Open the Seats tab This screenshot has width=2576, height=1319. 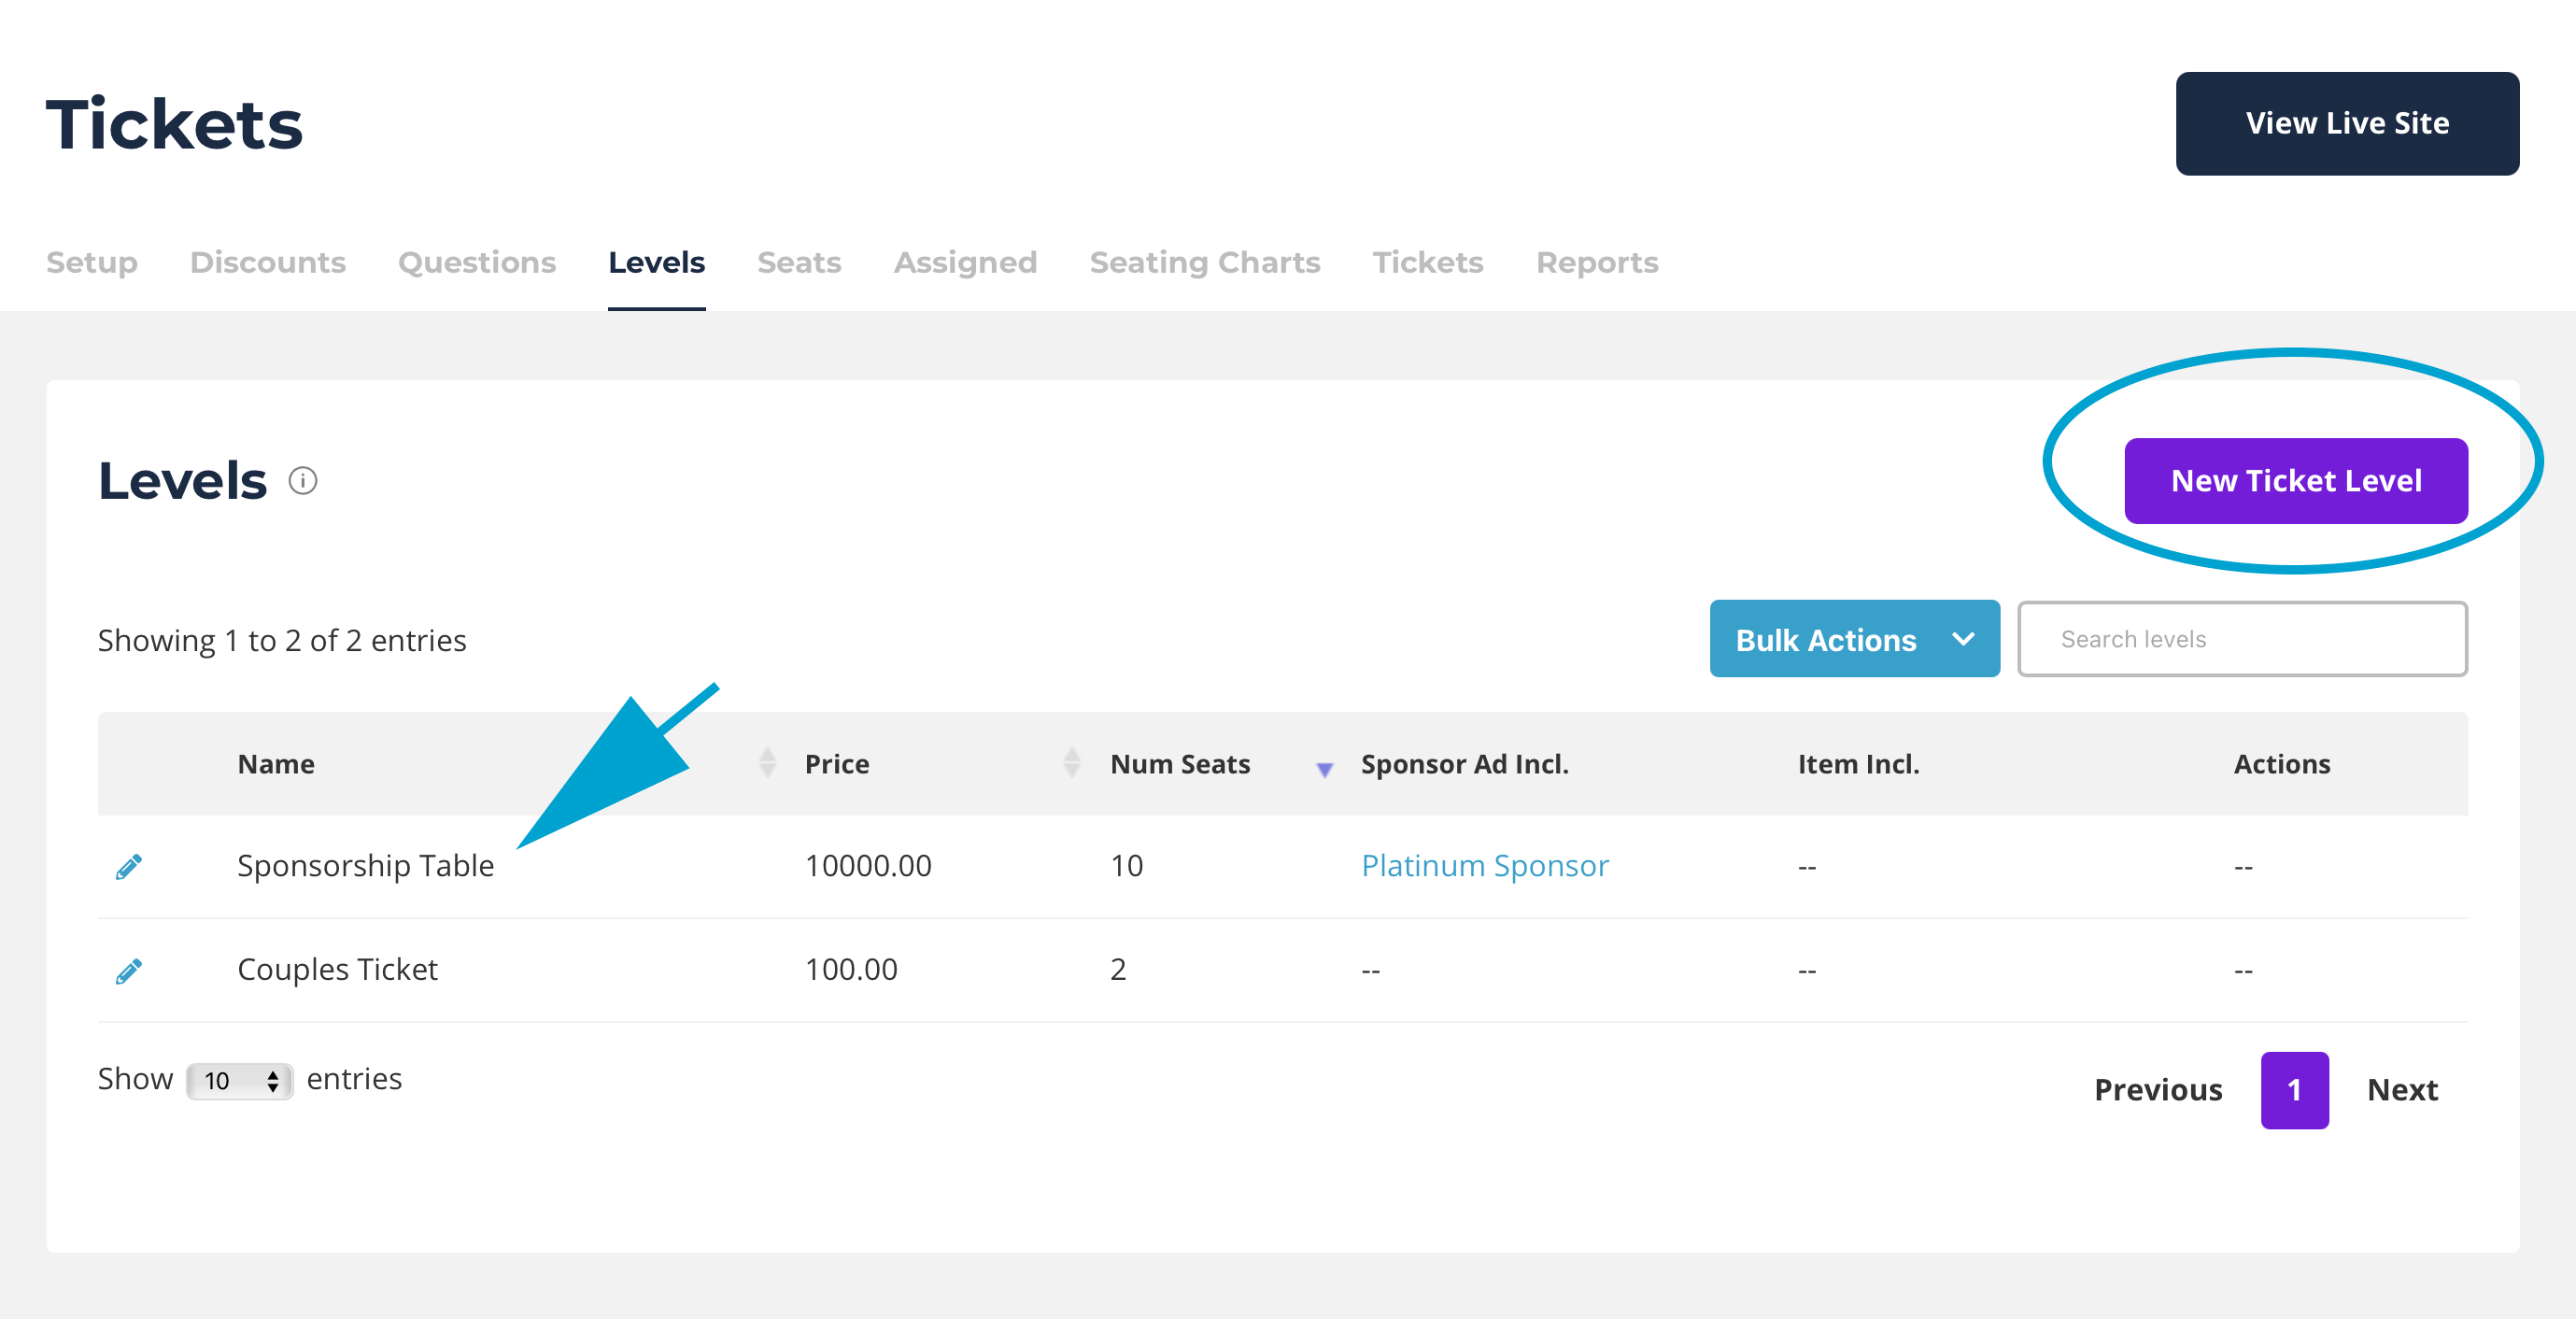coord(798,262)
